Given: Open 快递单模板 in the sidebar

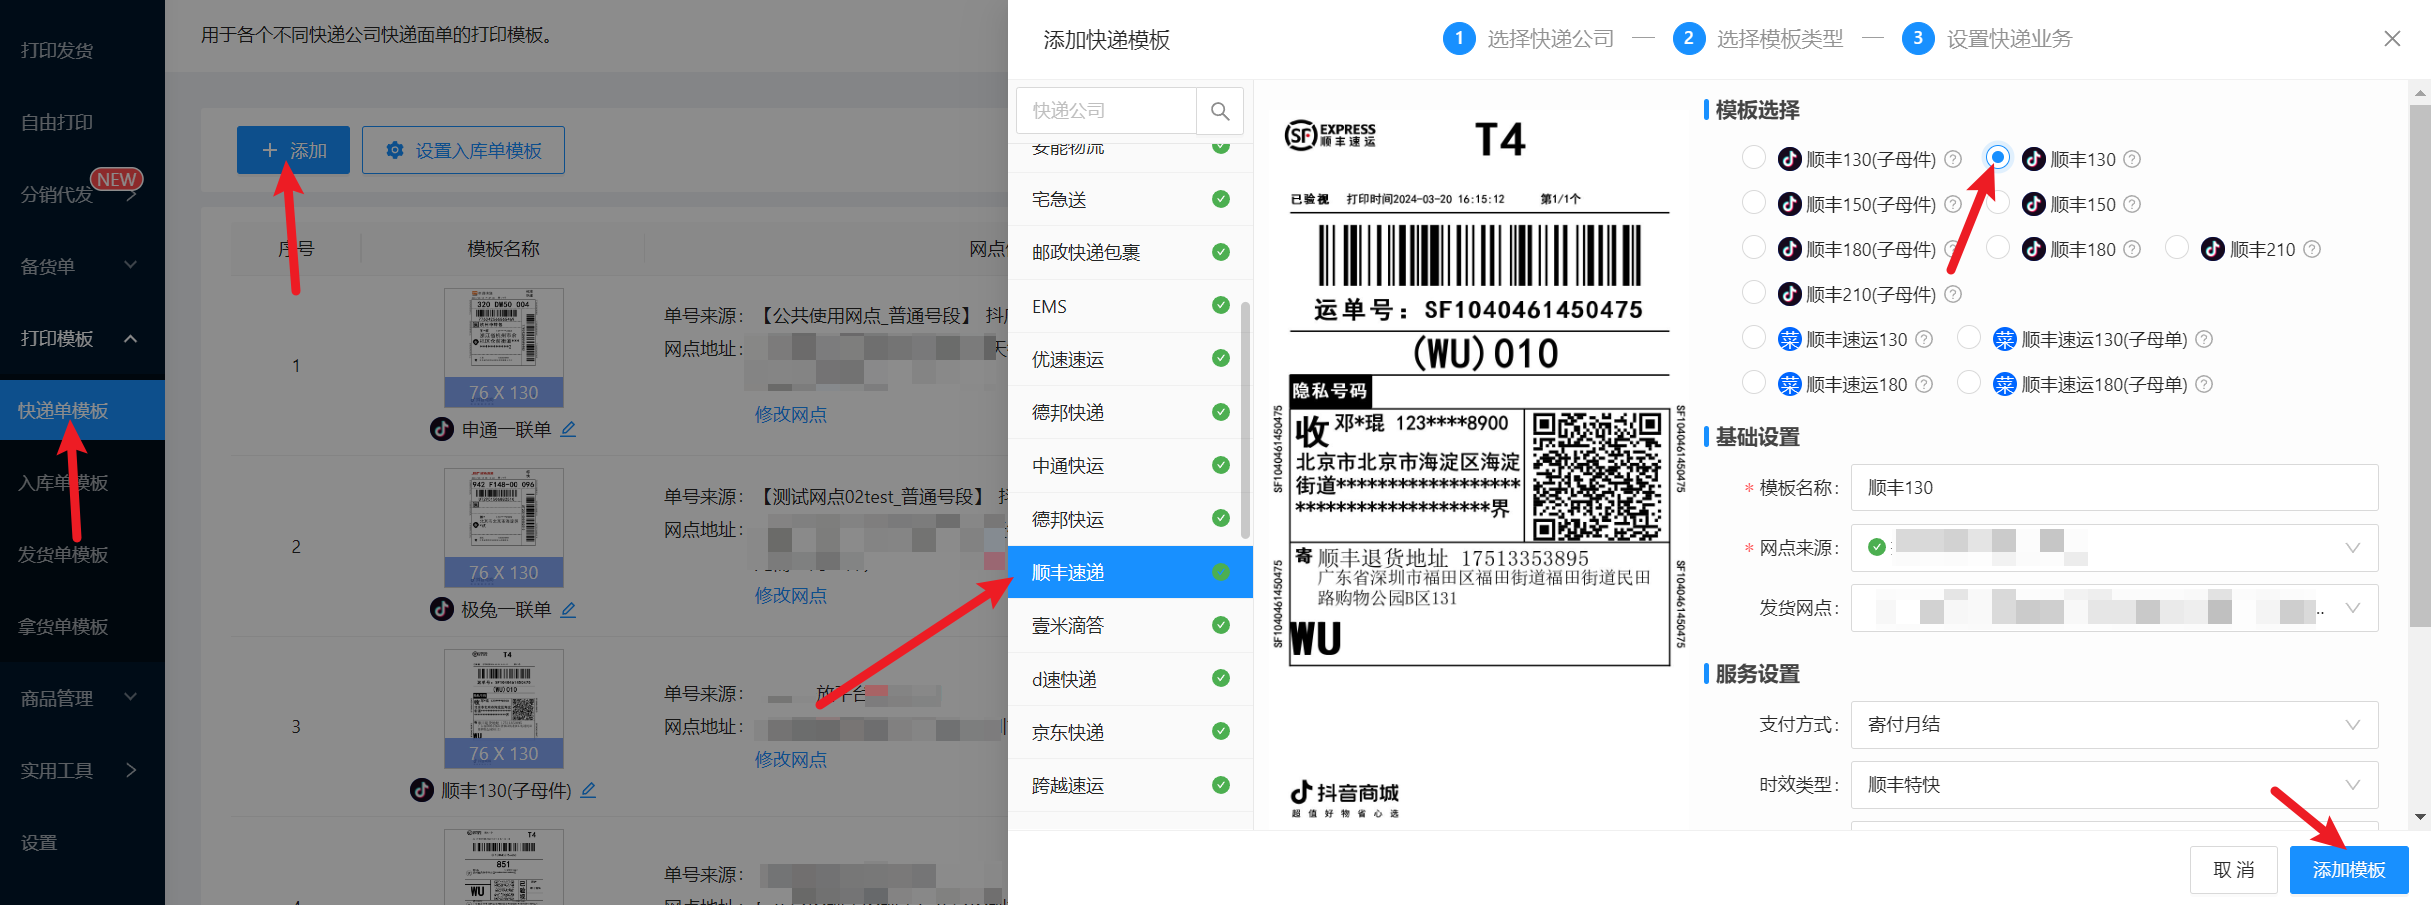Looking at the screenshot, I should click(x=82, y=410).
